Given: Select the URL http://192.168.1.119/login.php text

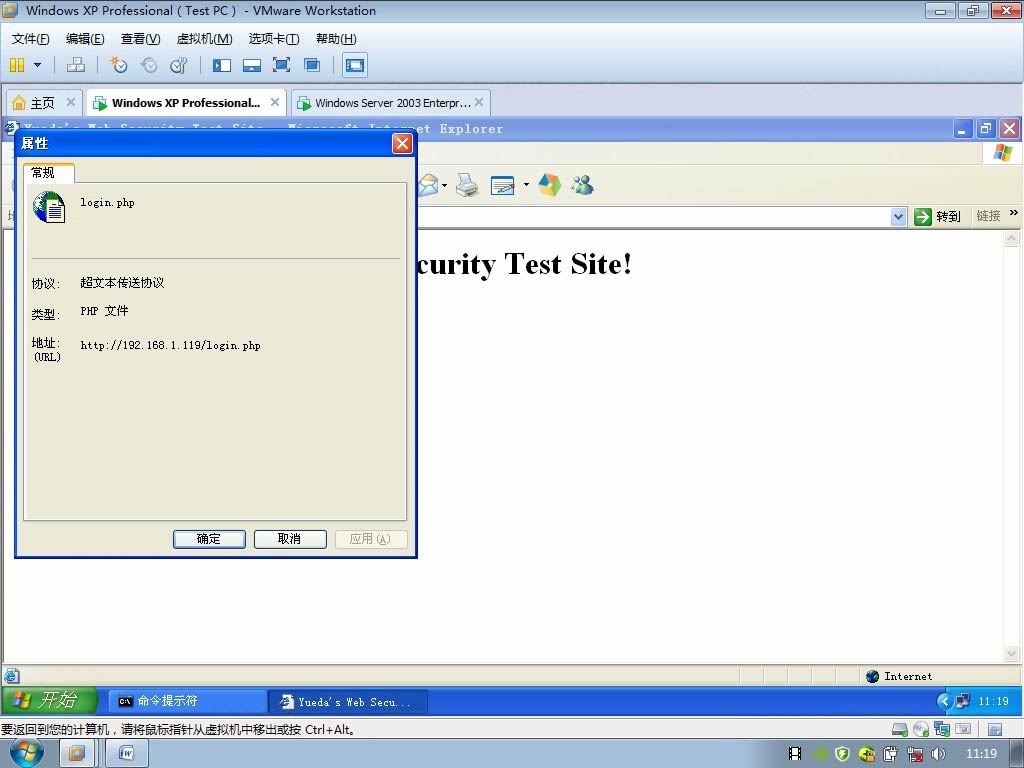Looking at the screenshot, I should tap(170, 345).
